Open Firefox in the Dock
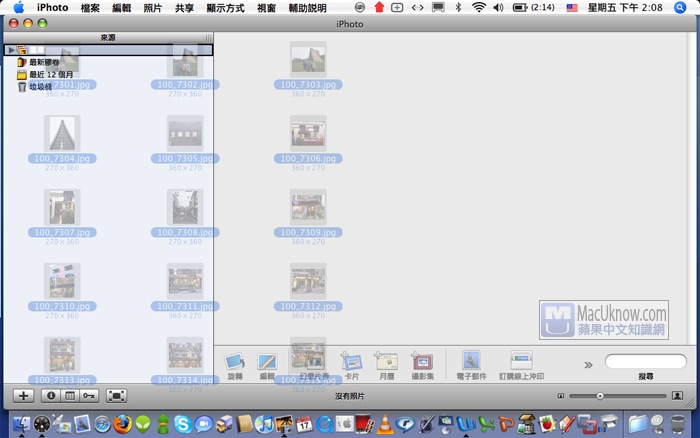The height and width of the screenshot is (438, 700). click(122, 424)
